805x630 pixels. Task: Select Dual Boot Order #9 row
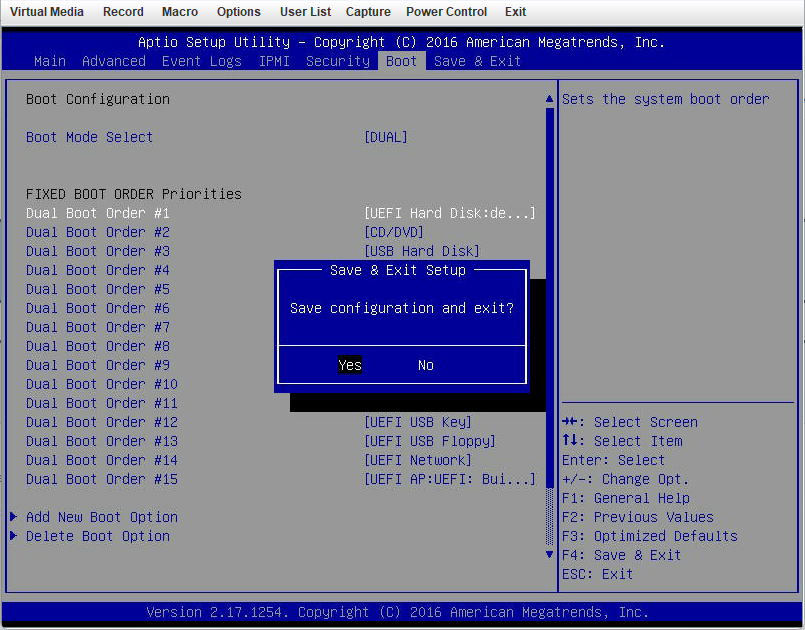[98, 365]
